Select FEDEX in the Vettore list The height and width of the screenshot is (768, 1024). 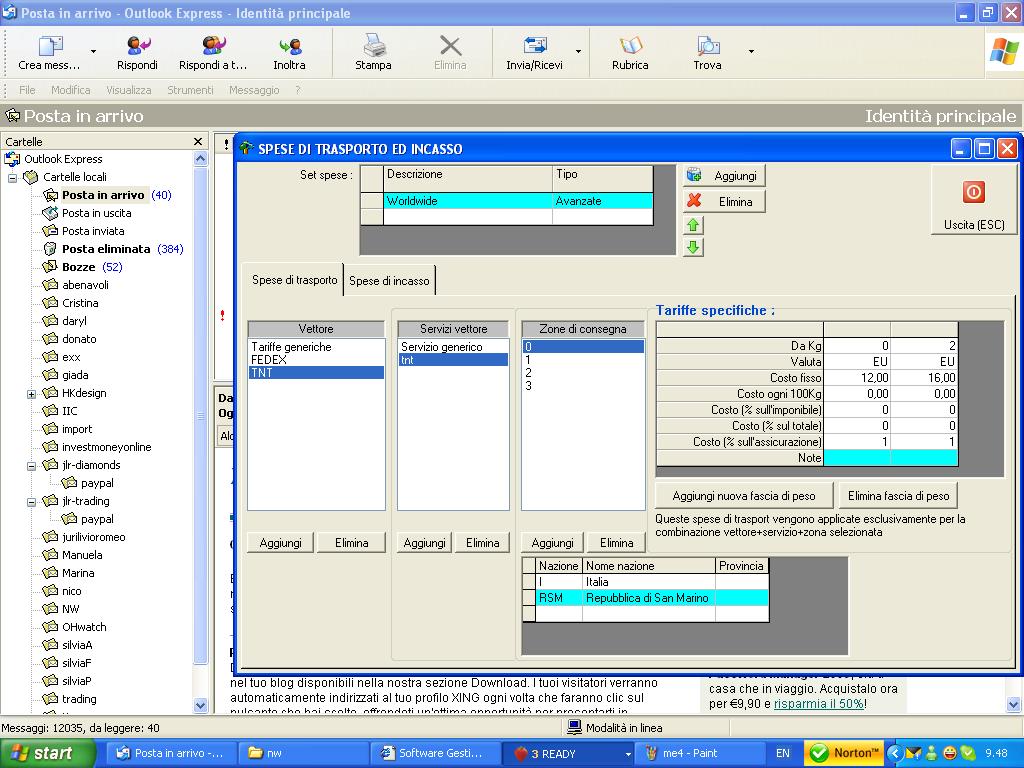click(x=269, y=359)
